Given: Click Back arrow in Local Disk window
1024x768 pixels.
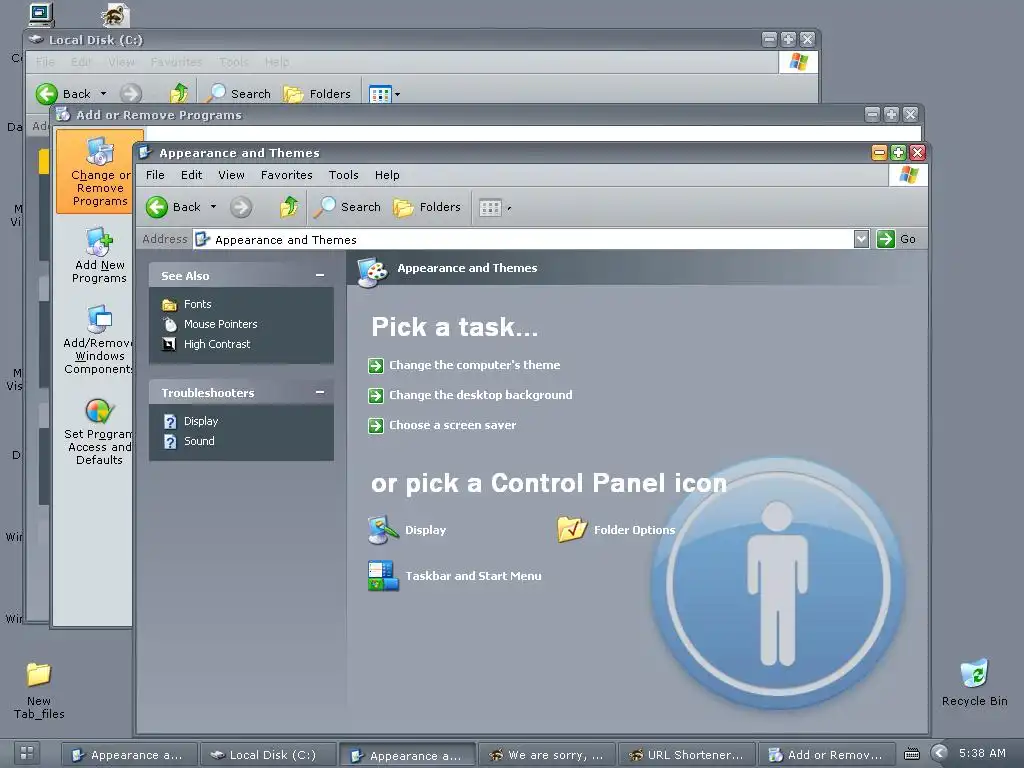Looking at the screenshot, I should click(46, 94).
